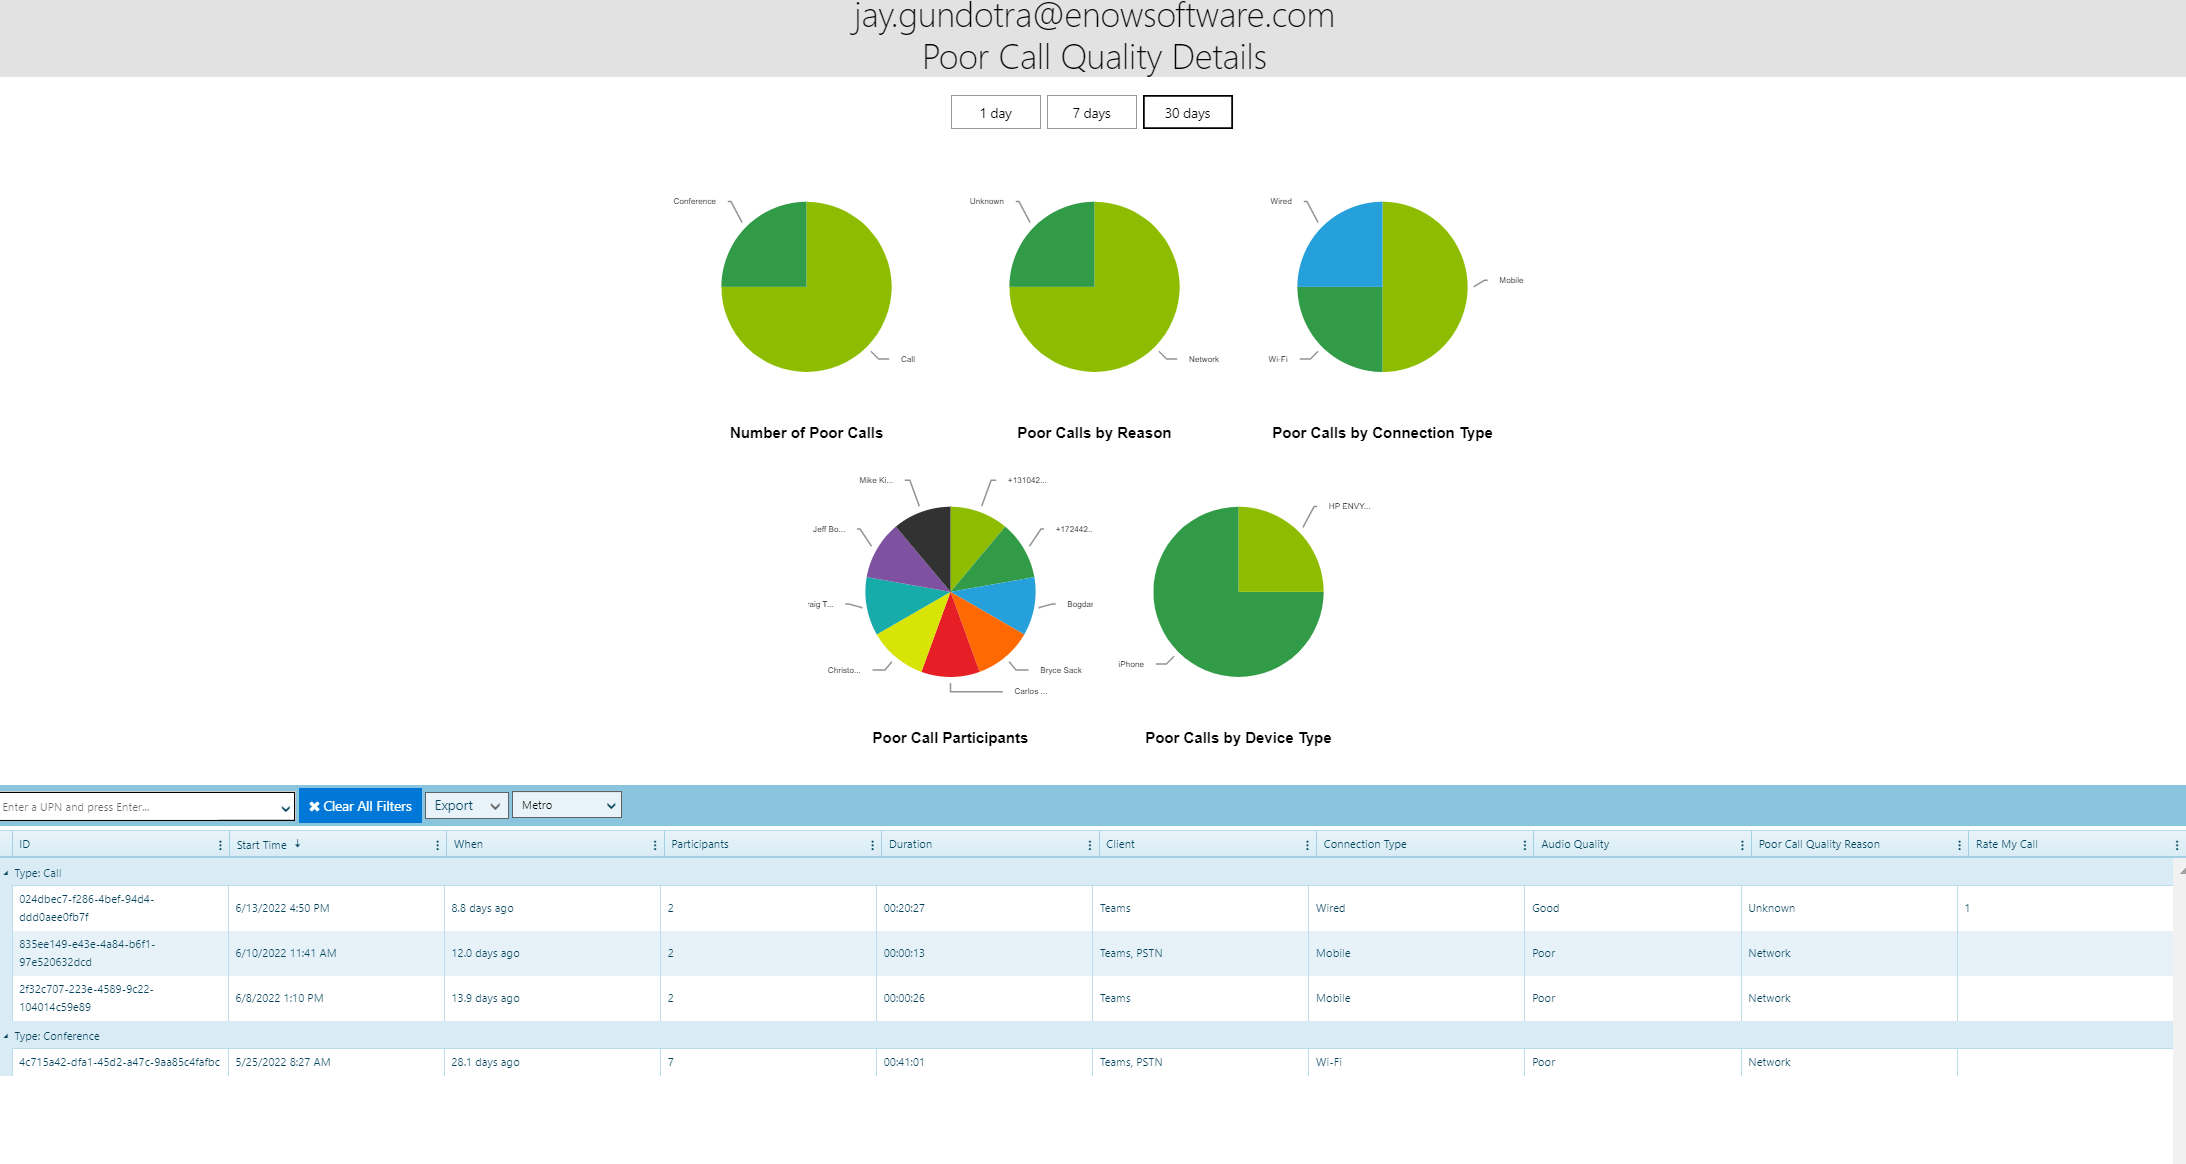2186x1164 pixels.
Task: Expand the UPN search combo box arrow
Action: click(x=283, y=806)
